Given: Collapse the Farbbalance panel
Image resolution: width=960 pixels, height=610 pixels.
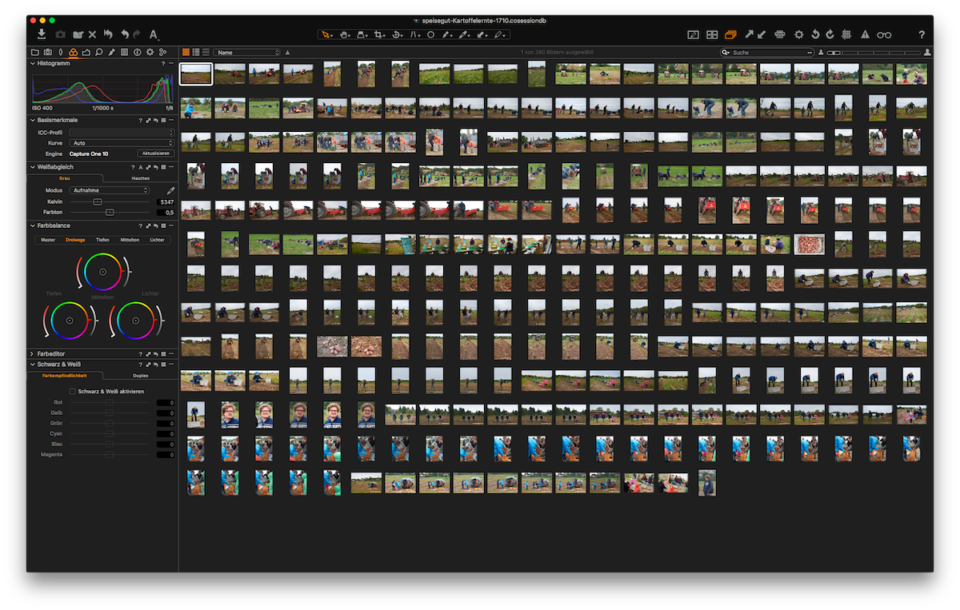Looking at the screenshot, I should click(x=32, y=225).
